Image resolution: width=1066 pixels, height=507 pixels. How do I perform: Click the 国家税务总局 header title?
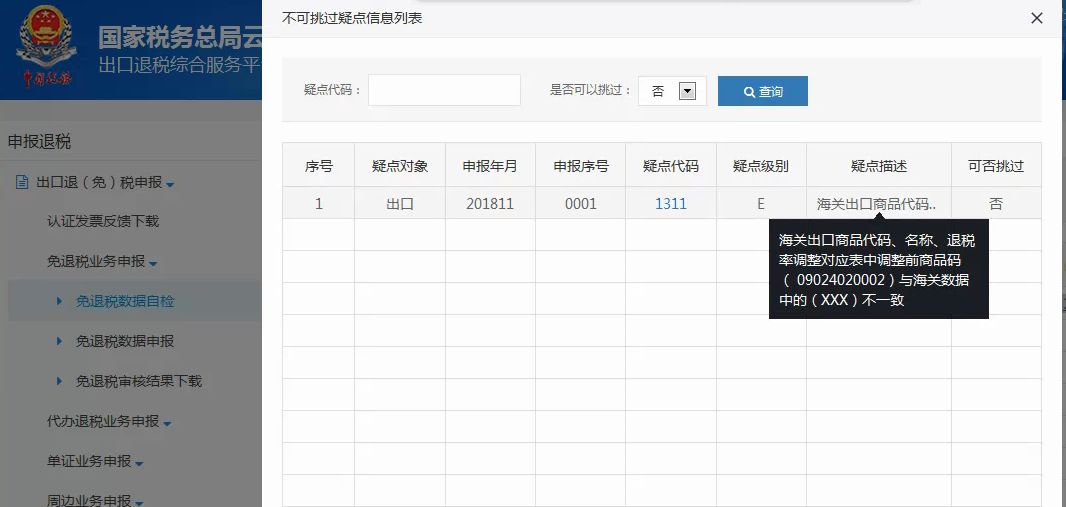pyautogui.click(x=179, y=37)
